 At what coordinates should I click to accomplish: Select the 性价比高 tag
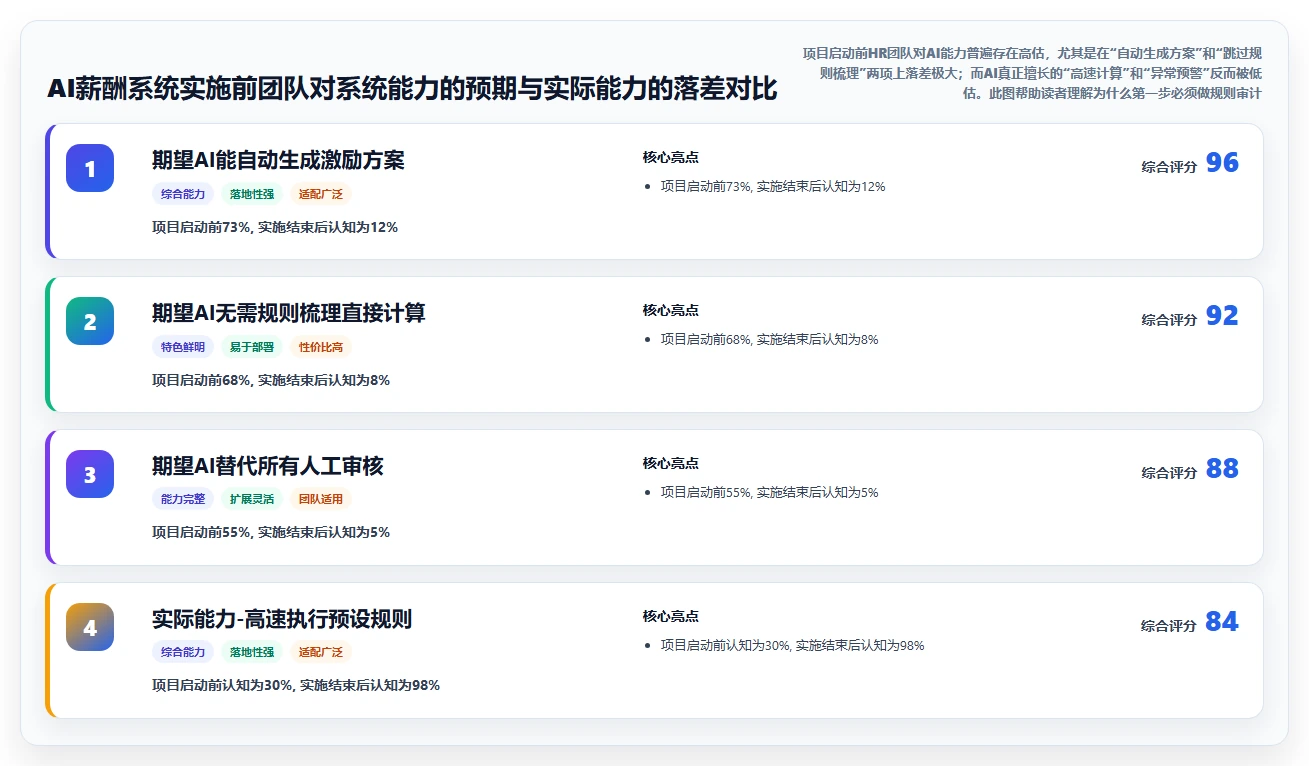coord(321,347)
